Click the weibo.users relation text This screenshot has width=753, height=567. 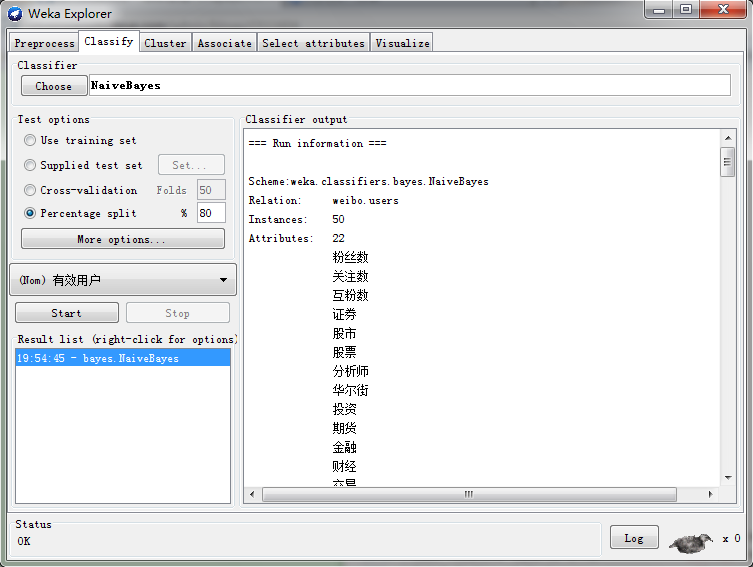point(365,200)
